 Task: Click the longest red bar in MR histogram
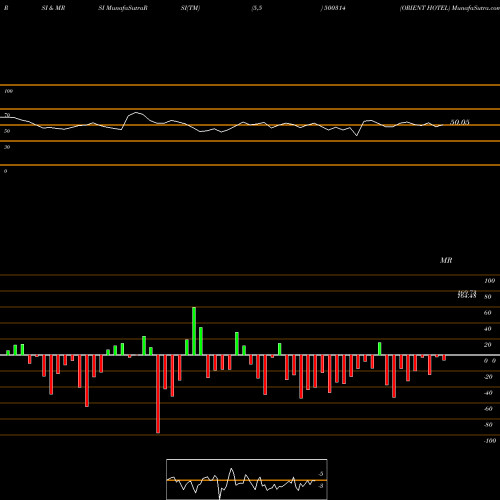coord(158,394)
